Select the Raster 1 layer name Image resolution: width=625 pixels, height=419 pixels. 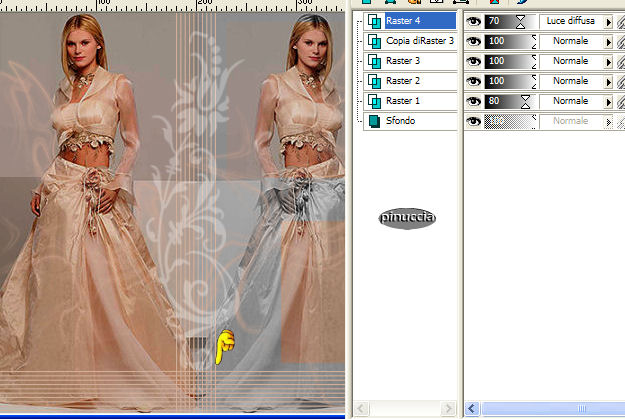click(403, 100)
